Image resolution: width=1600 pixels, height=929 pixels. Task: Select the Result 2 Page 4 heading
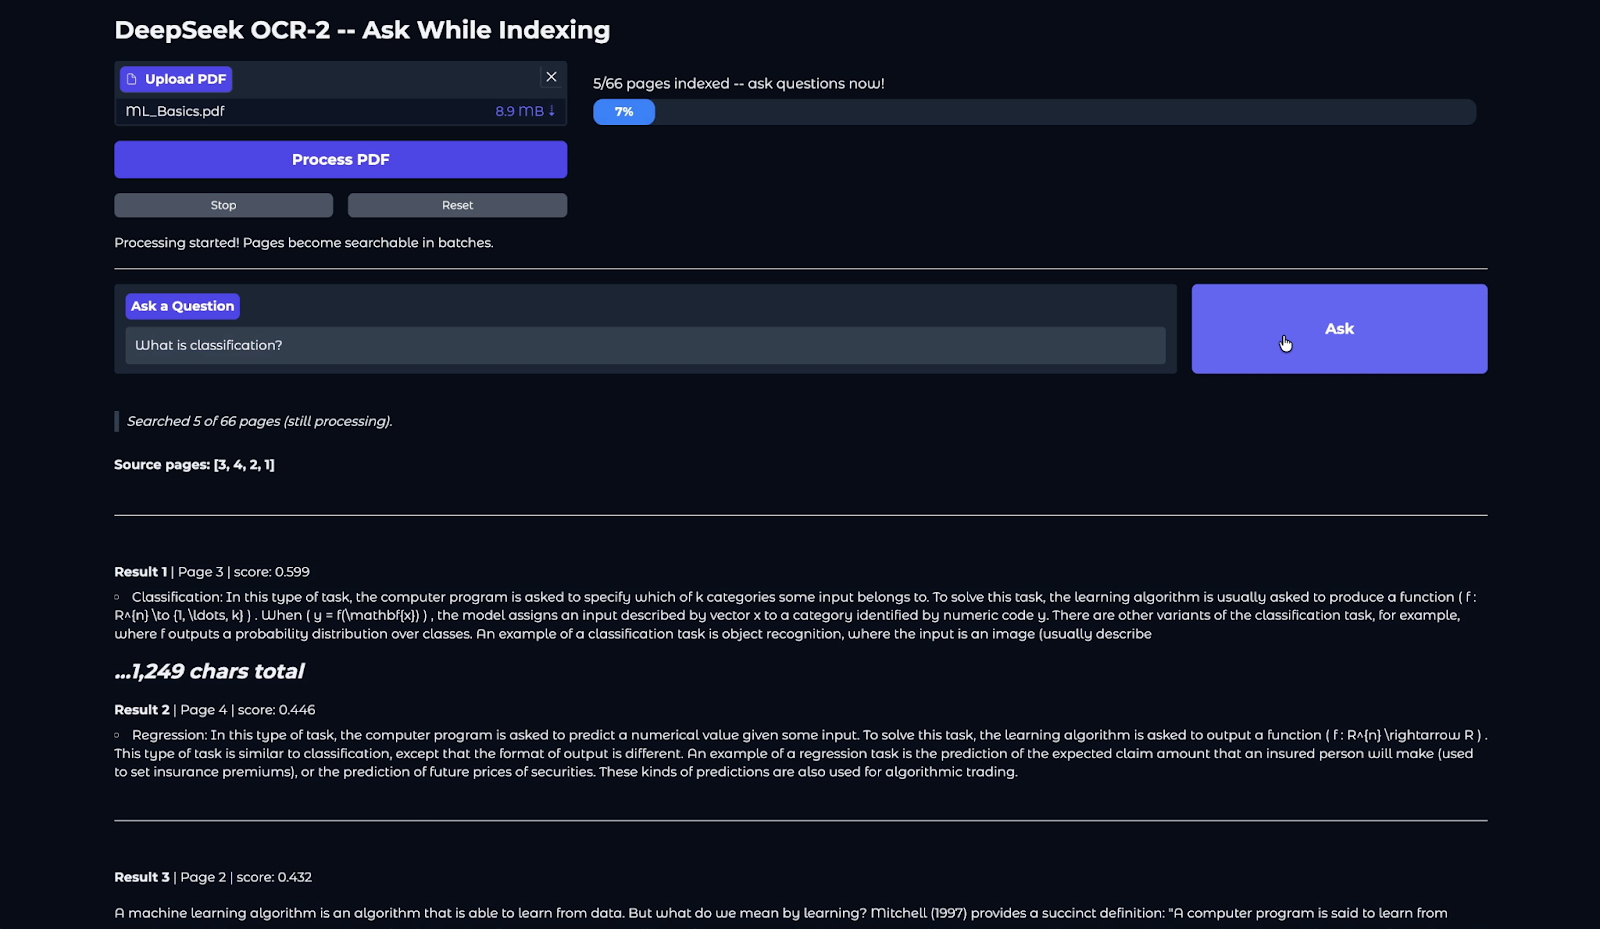point(214,710)
